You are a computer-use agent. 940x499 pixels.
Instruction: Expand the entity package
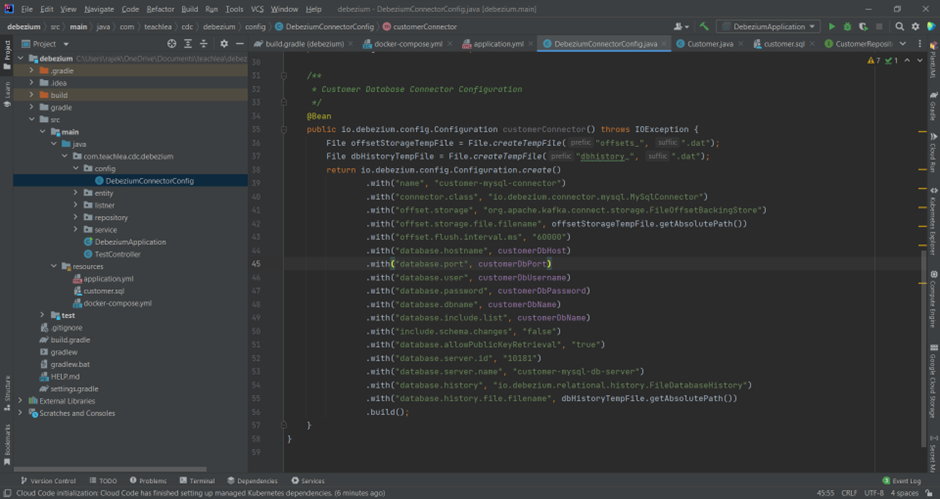(x=76, y=193)
